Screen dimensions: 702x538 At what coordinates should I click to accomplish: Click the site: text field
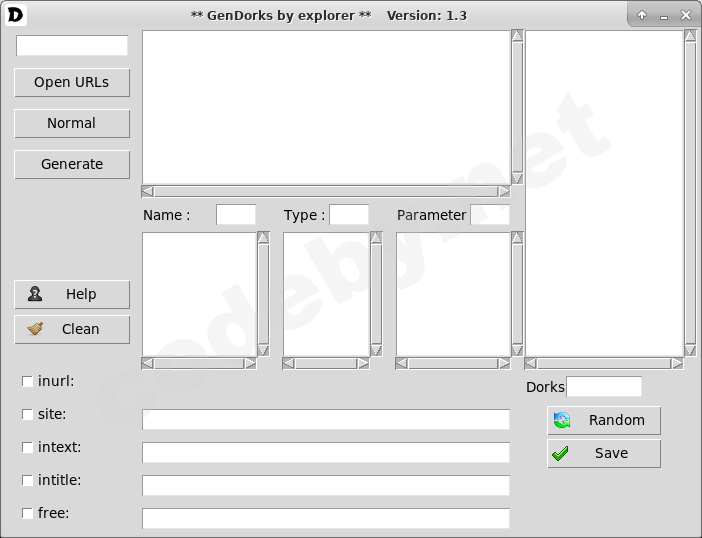coord(326,419)
